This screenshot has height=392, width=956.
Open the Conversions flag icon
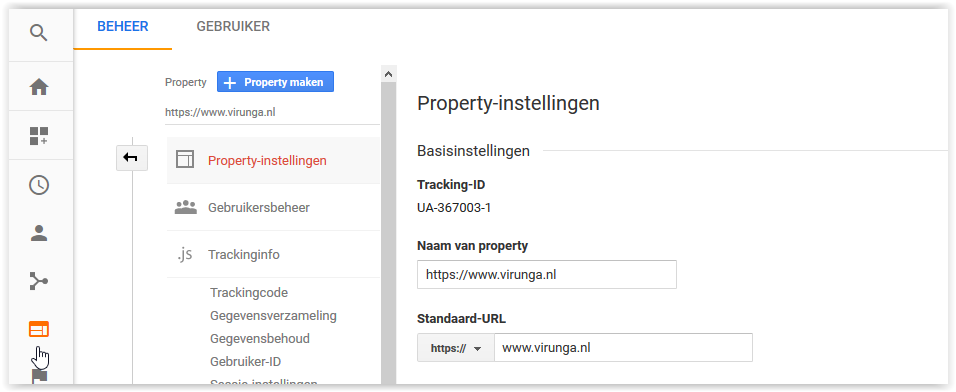point(39,377)
